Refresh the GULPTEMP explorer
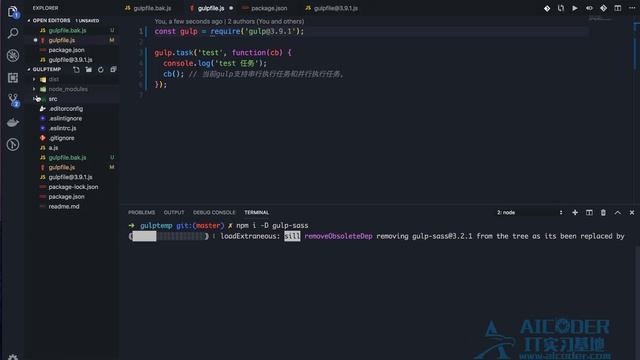Viewport: 640px width, 360px height. (x=101, y=69)
